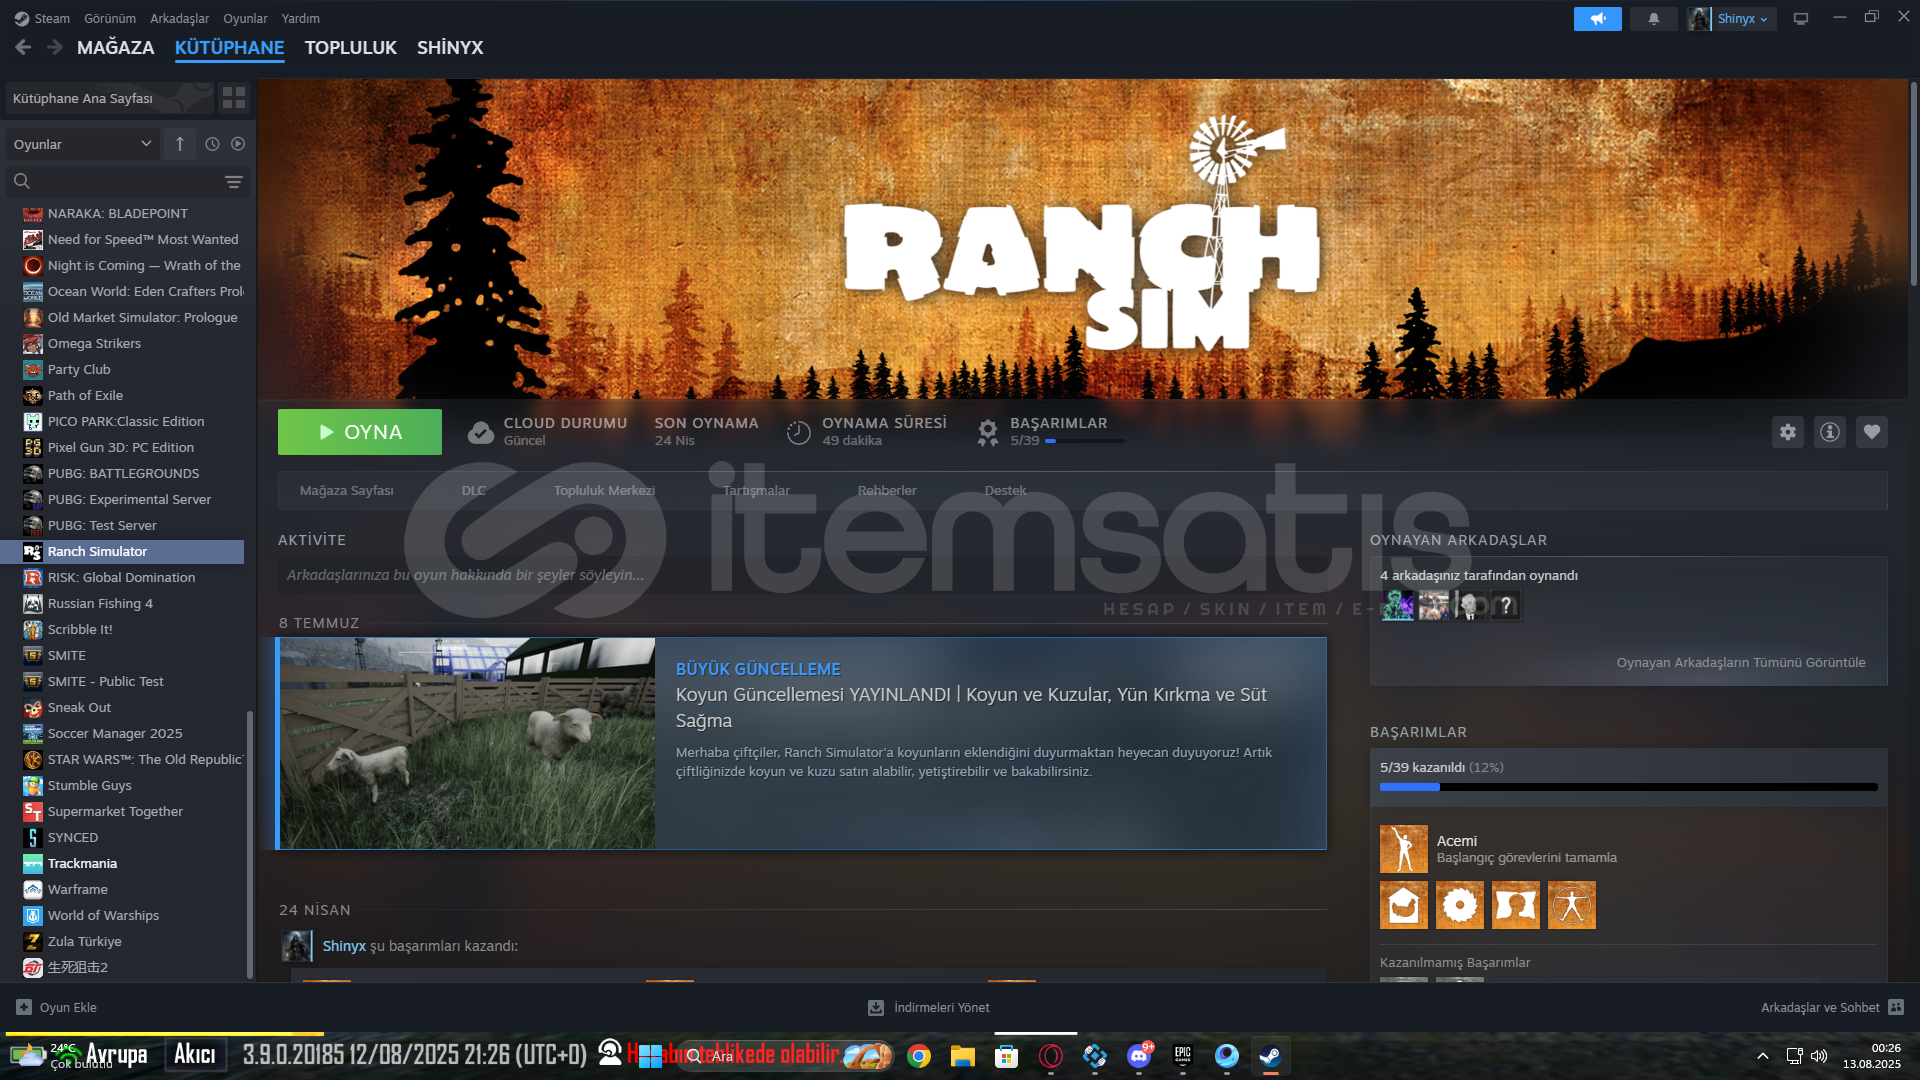The width and height of the screenshot is (1920, 1080).
Task: Click the forward navigation arrow
Action: 55,47
